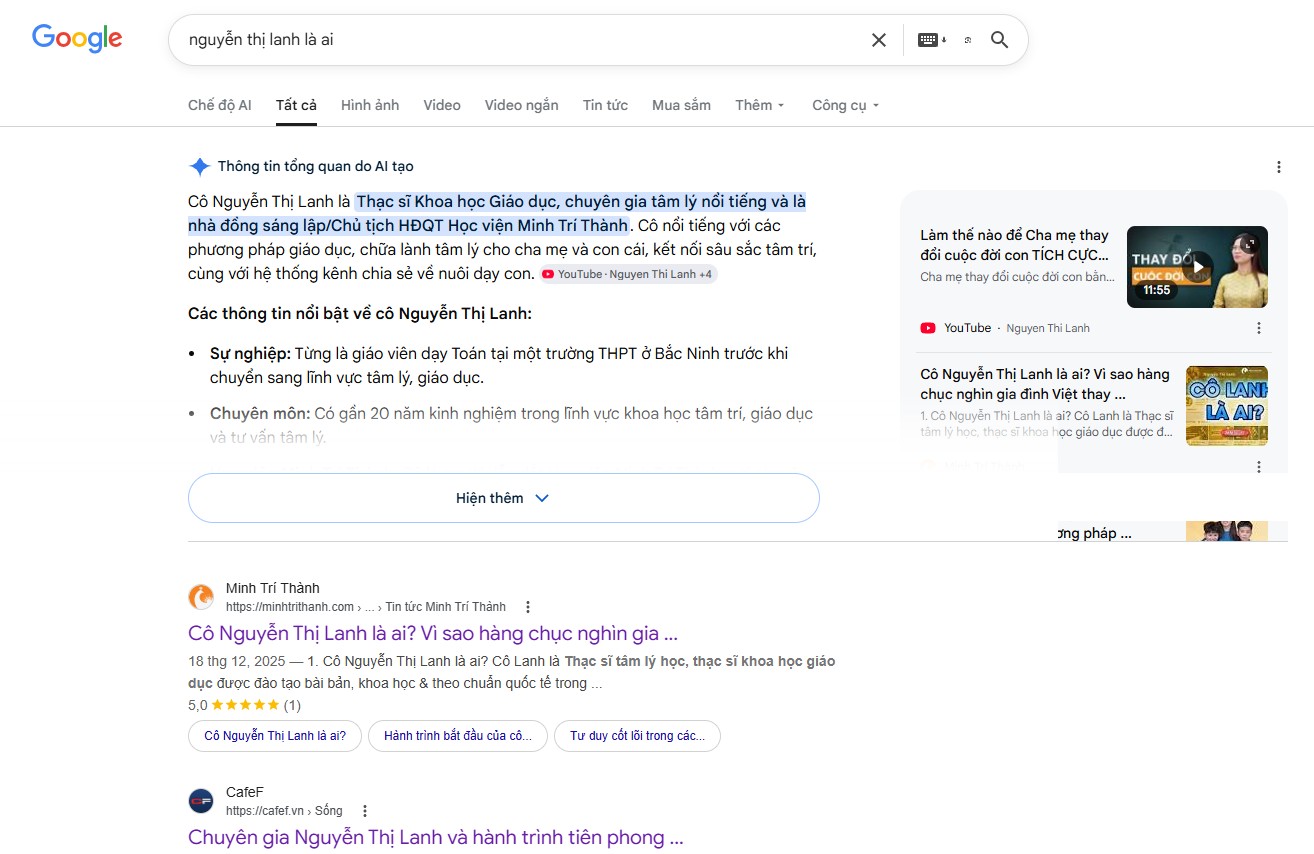1314x854 pixels.
Task: Open the Công cụ tools dropdown
Action: [845, 105]
